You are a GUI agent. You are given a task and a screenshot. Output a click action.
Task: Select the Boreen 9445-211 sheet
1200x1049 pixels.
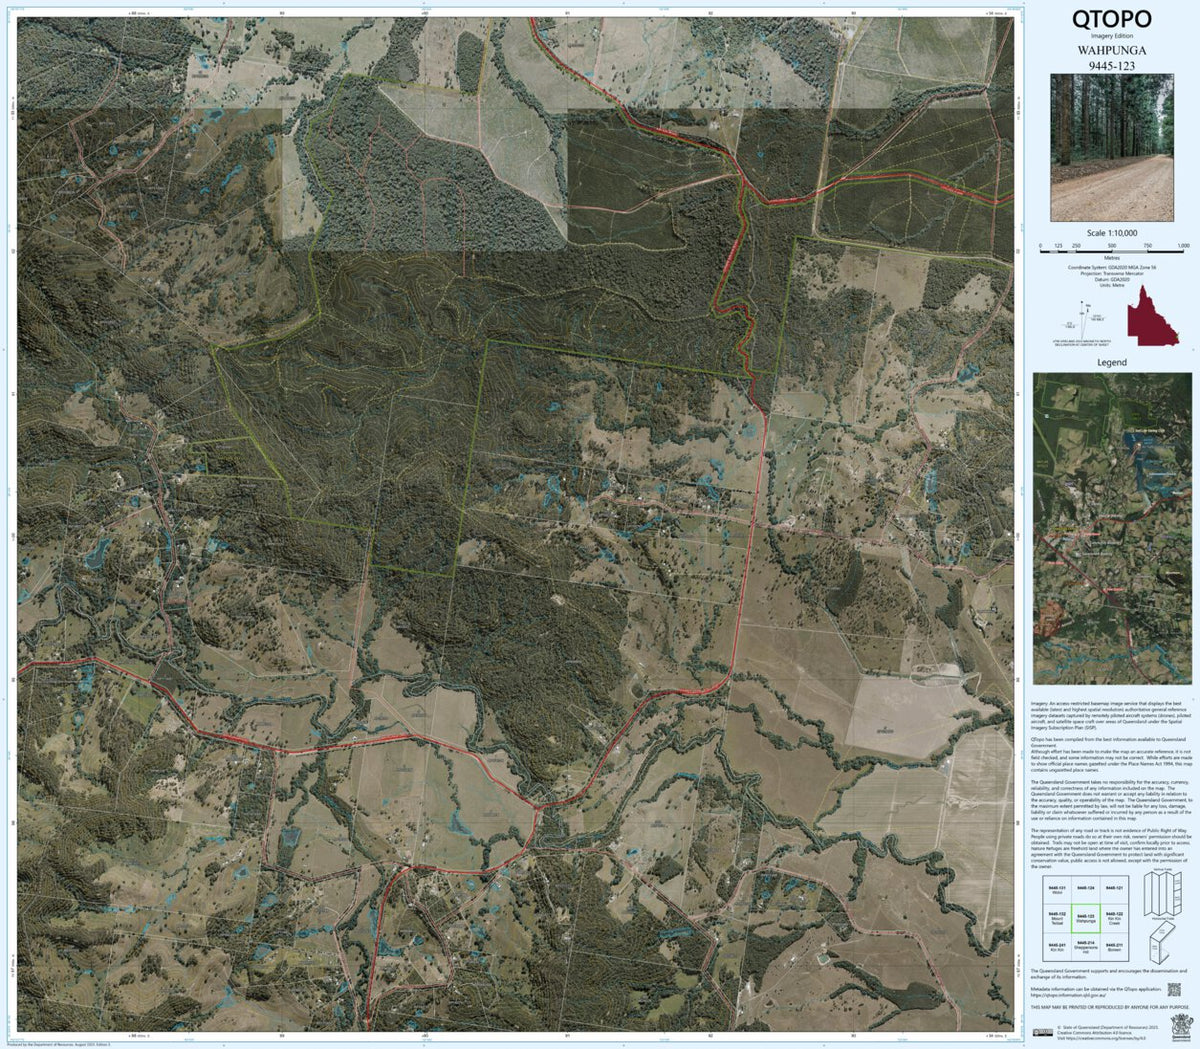coord(1115,947)
